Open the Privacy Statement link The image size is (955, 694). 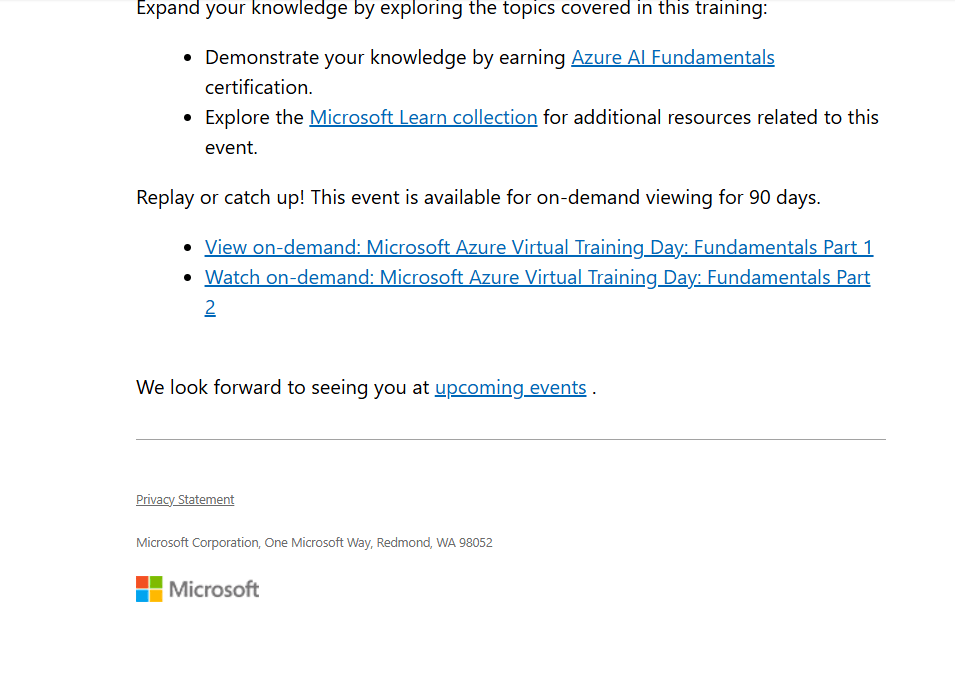coord(185,500)
